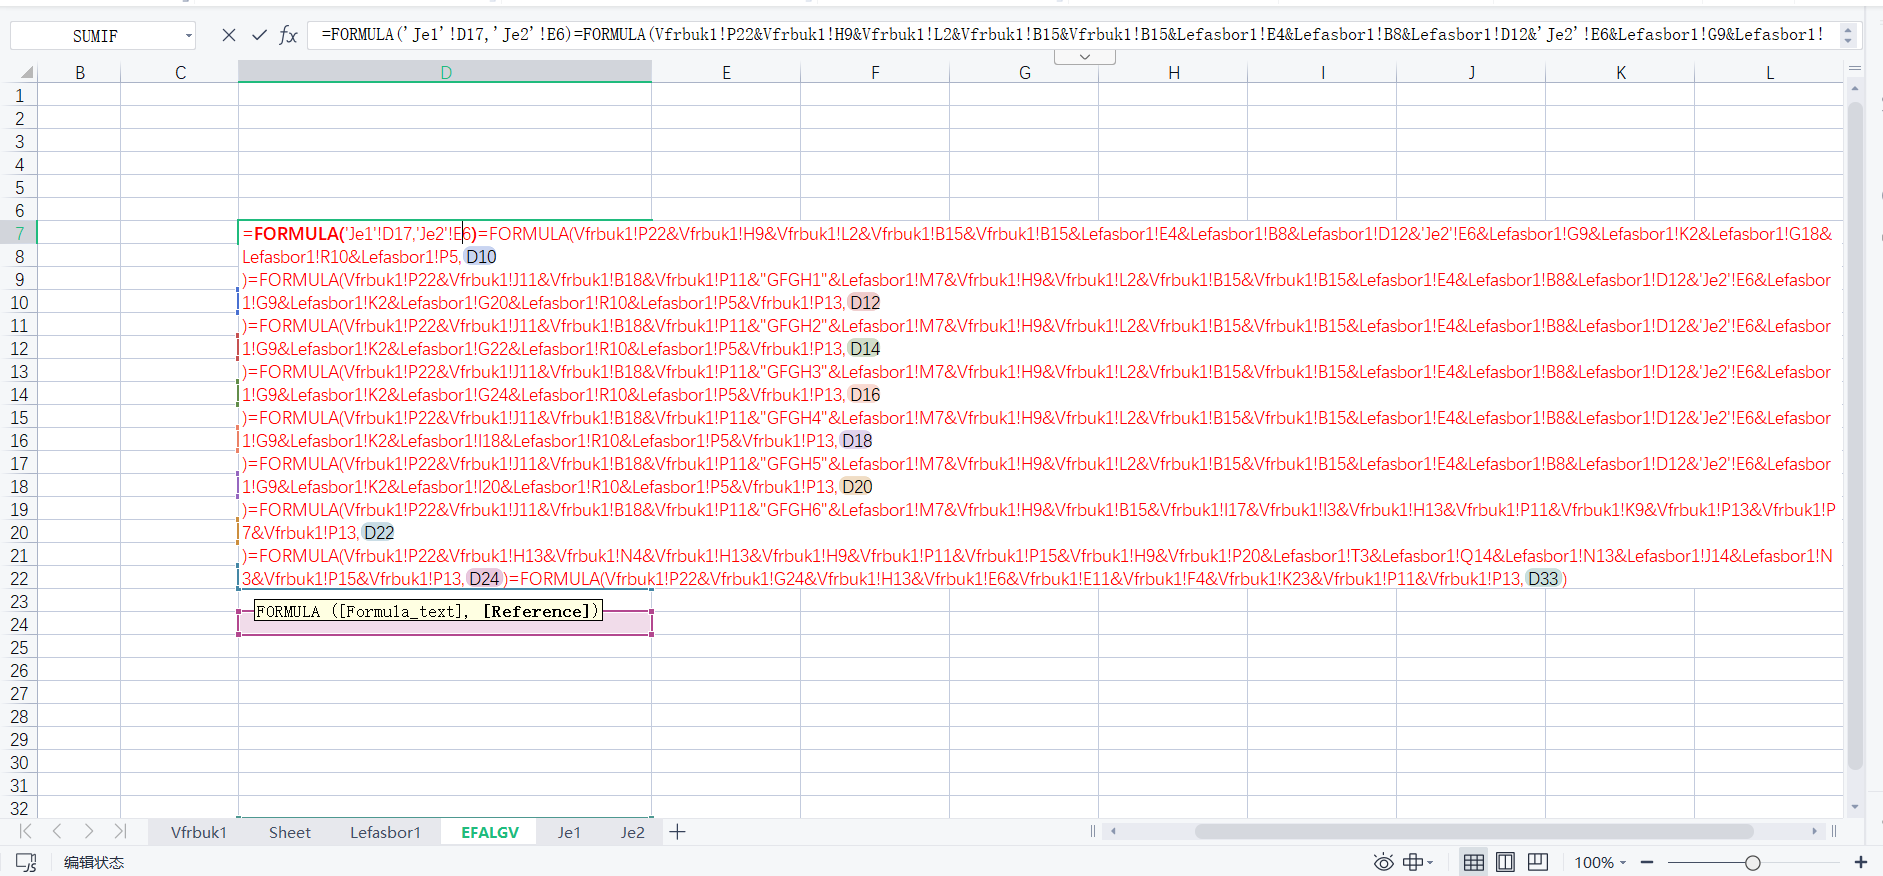Click the select-all corner triangle
The width and height of the screenshot is (1883, 876).
[26, 72]
